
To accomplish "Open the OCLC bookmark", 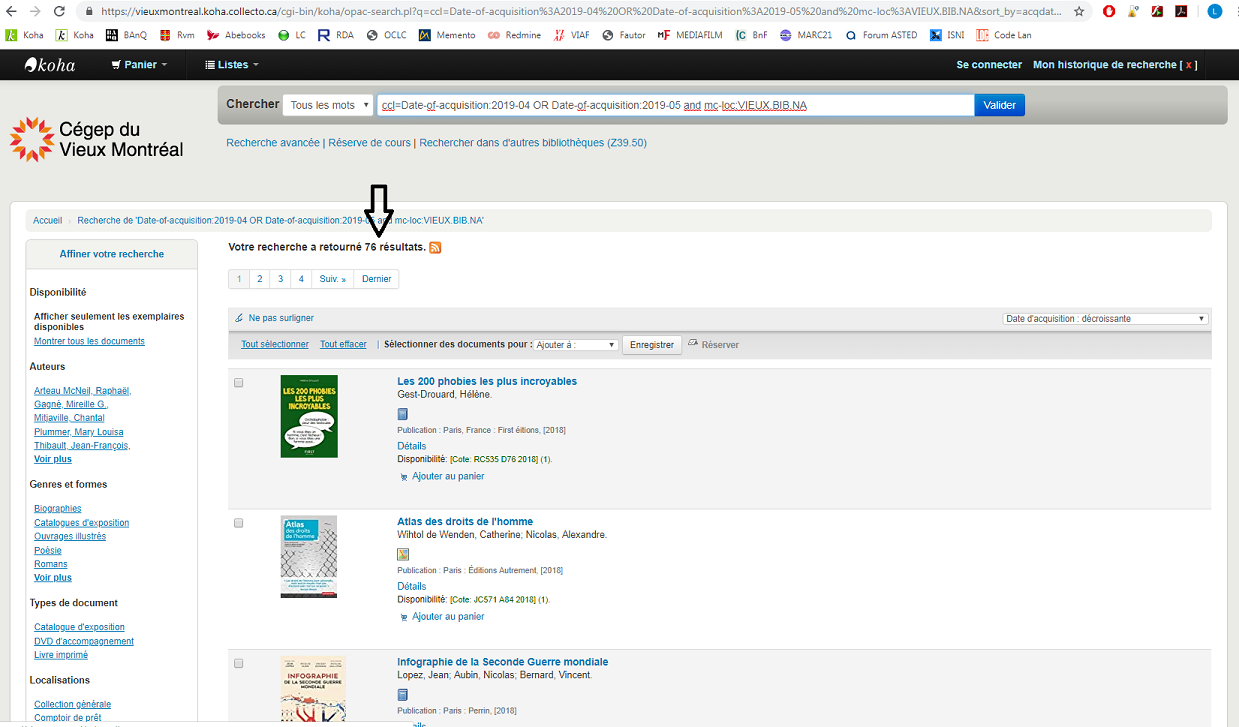I will click(x=386, y=35).
